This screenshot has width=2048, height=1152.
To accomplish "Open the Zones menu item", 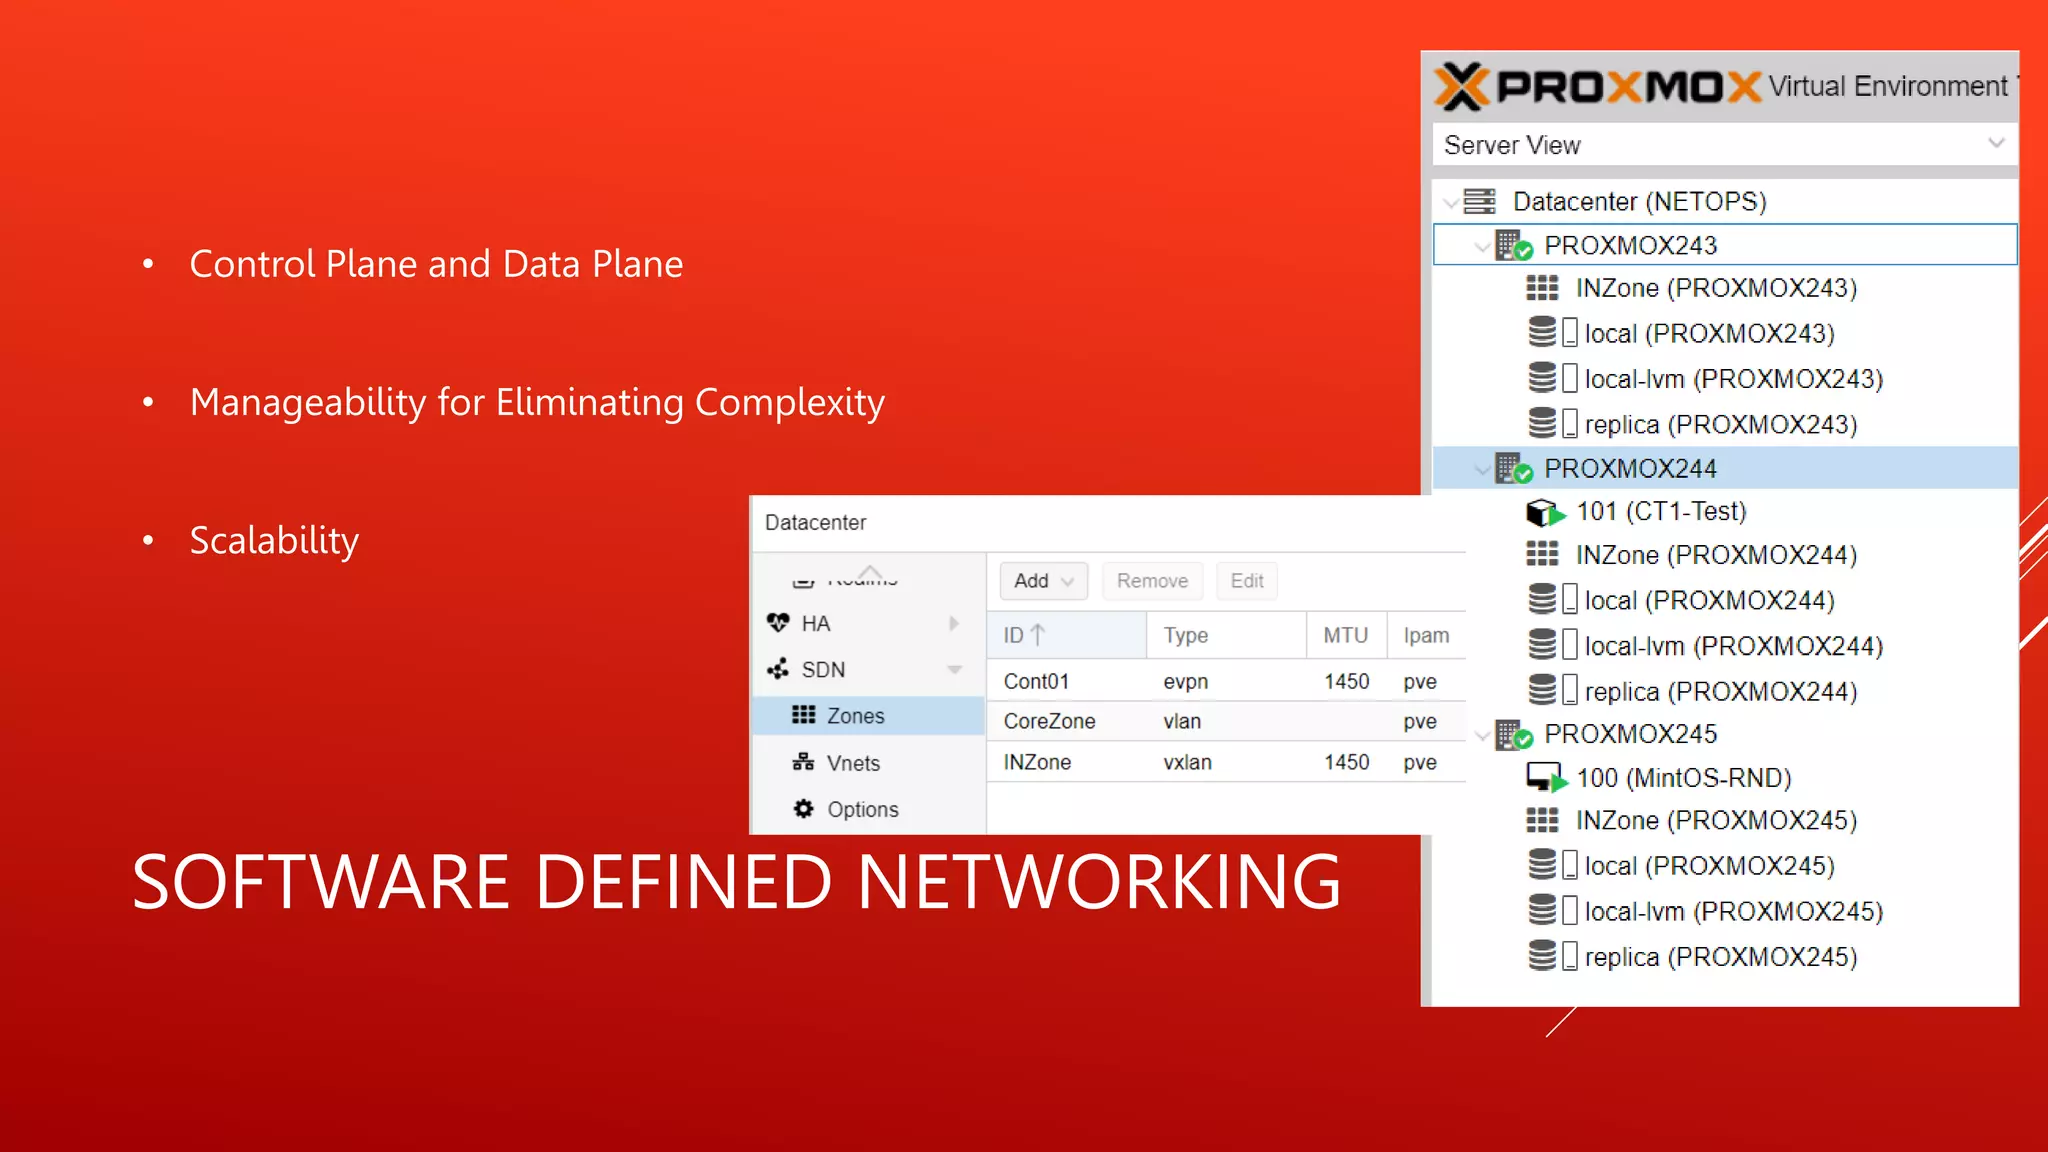I will pyautogui.click(x=868, y=716).
